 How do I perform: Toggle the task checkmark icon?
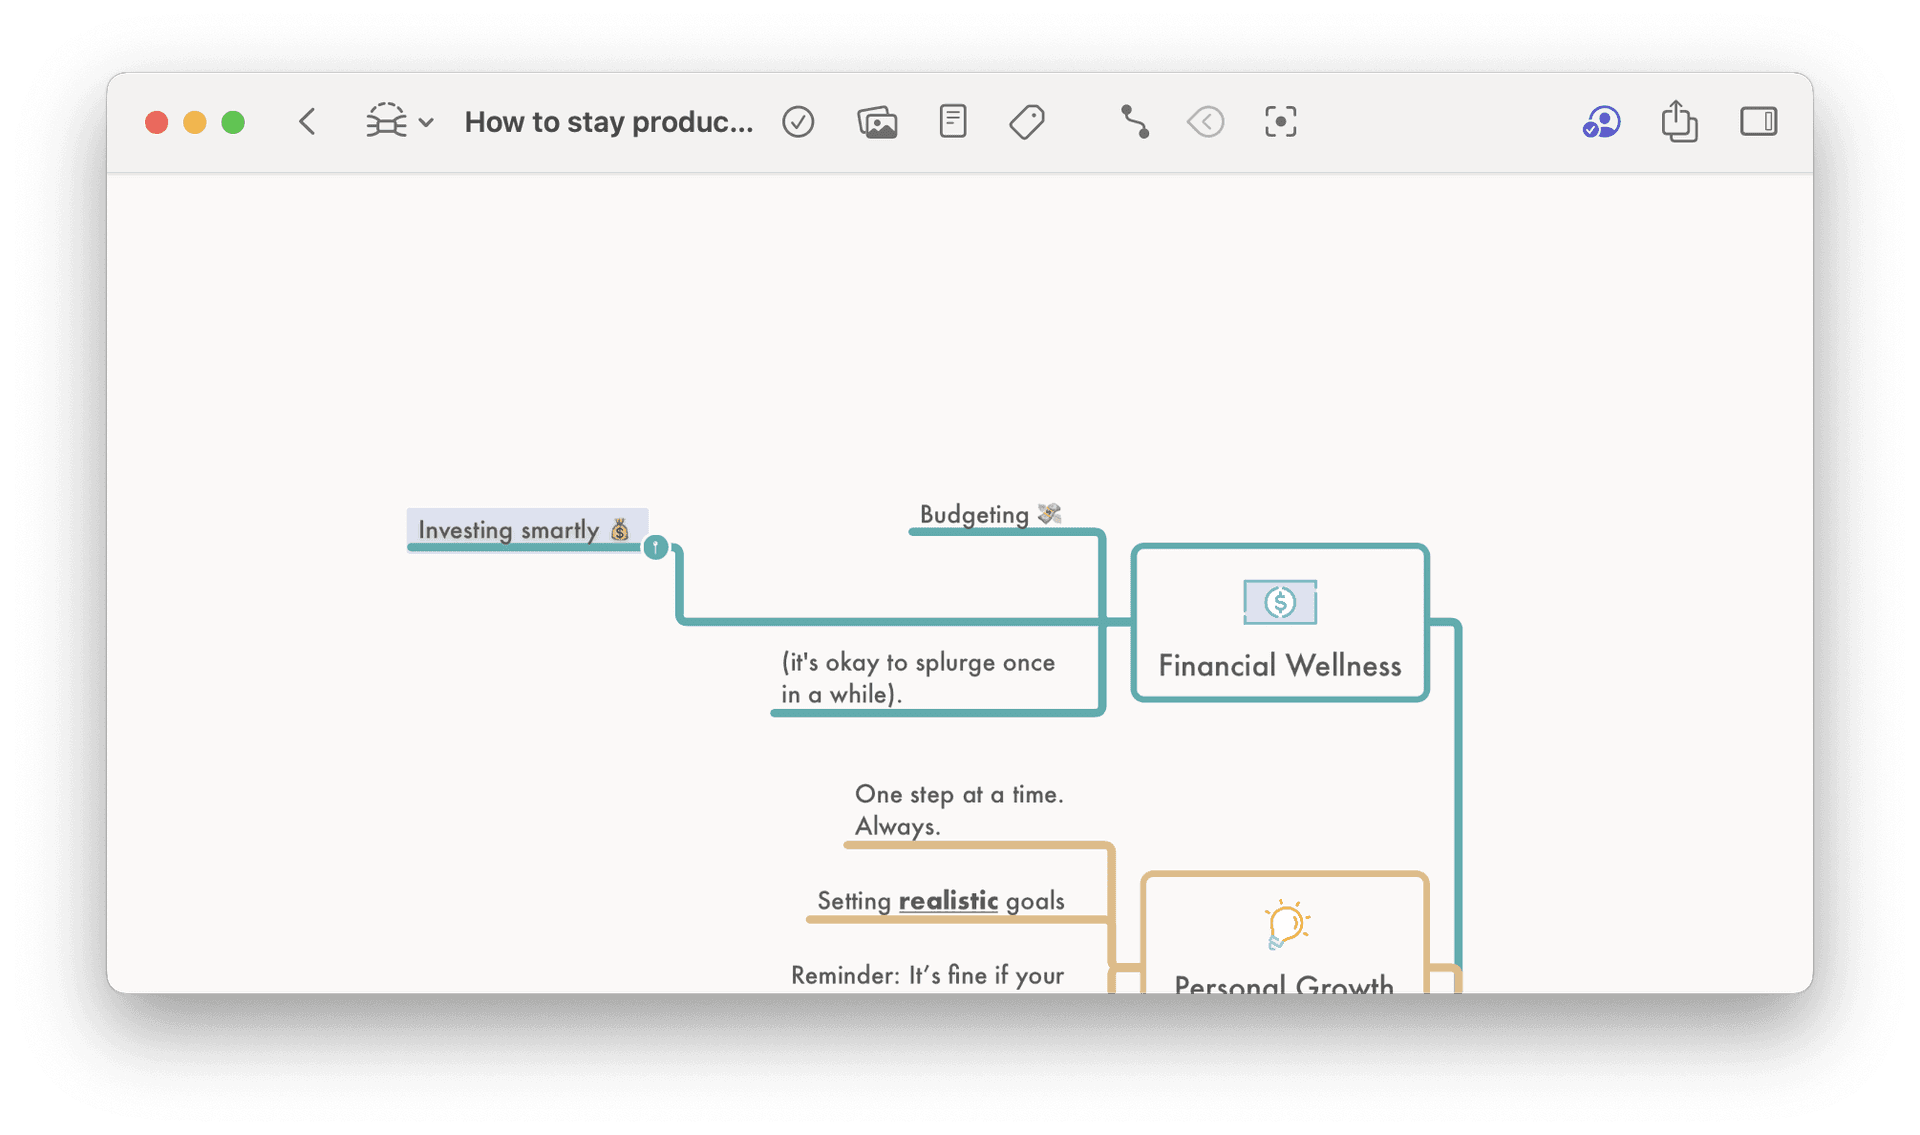[x=798, y=122]
